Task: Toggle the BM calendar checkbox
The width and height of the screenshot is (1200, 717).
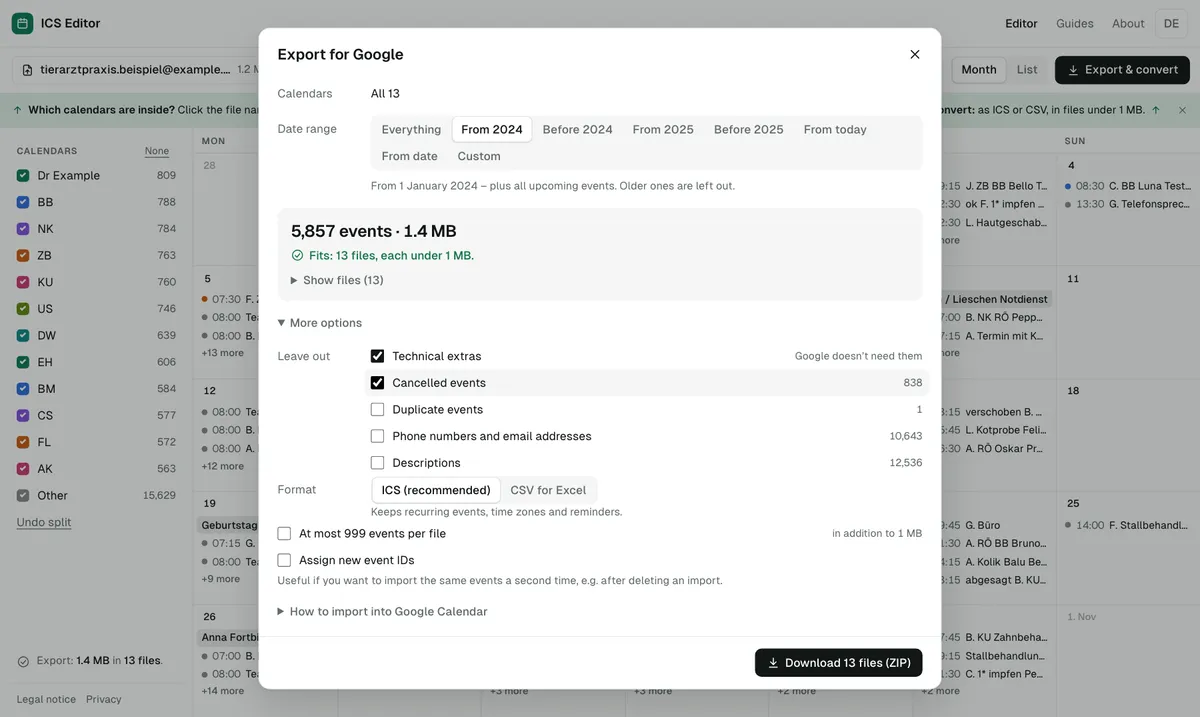Action: pyautogui.click(x=23, y=388)
